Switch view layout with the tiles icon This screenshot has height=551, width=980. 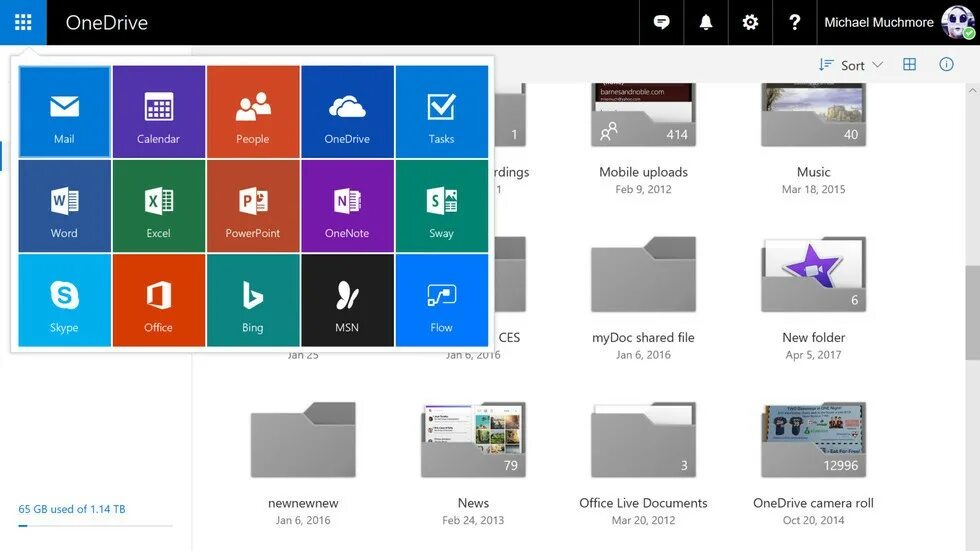coord(909,64)
